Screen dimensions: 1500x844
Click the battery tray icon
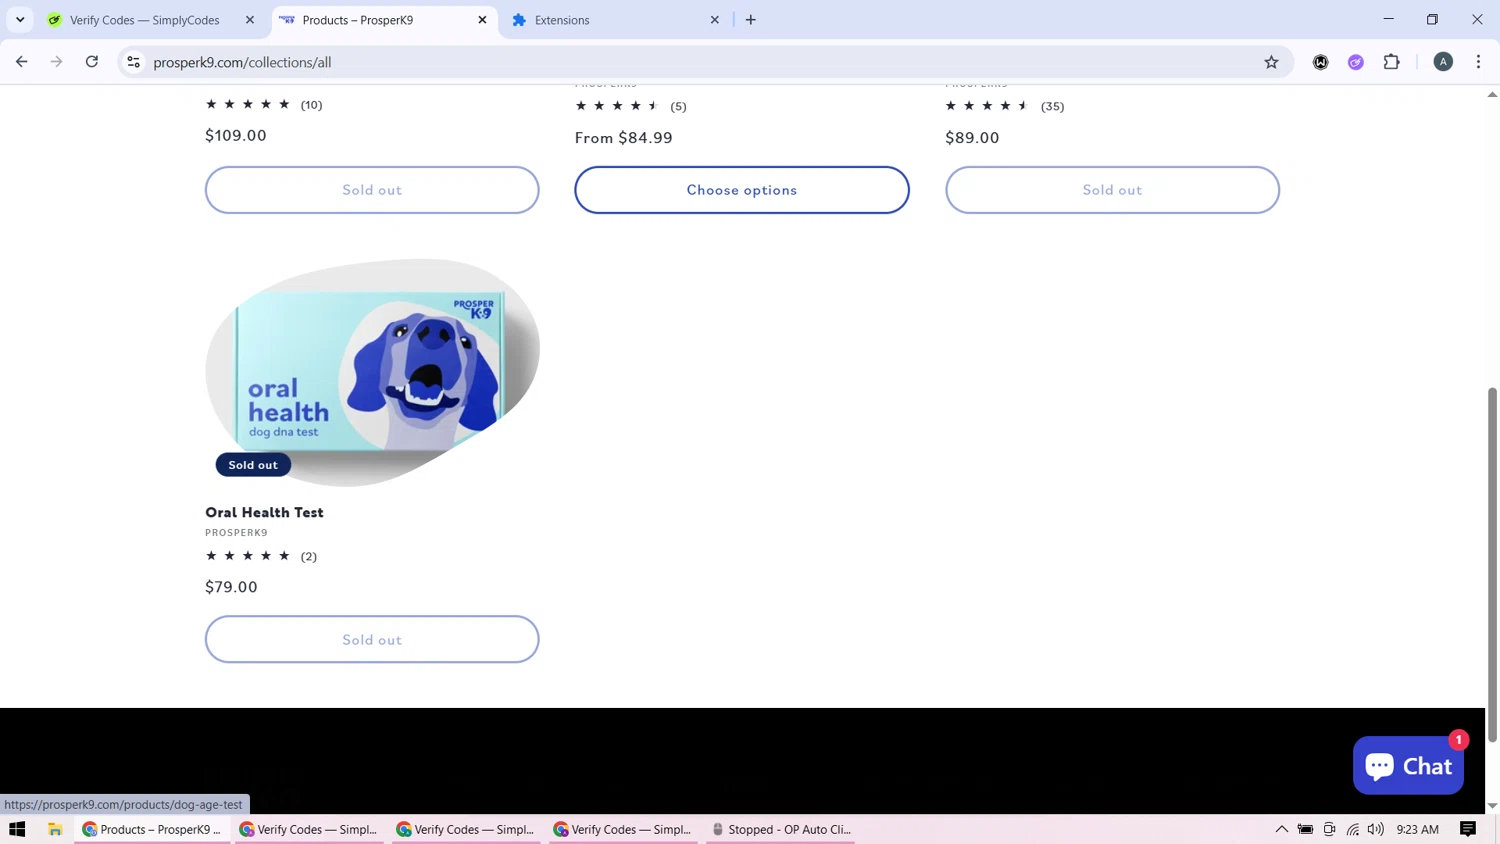(1305, 829)
